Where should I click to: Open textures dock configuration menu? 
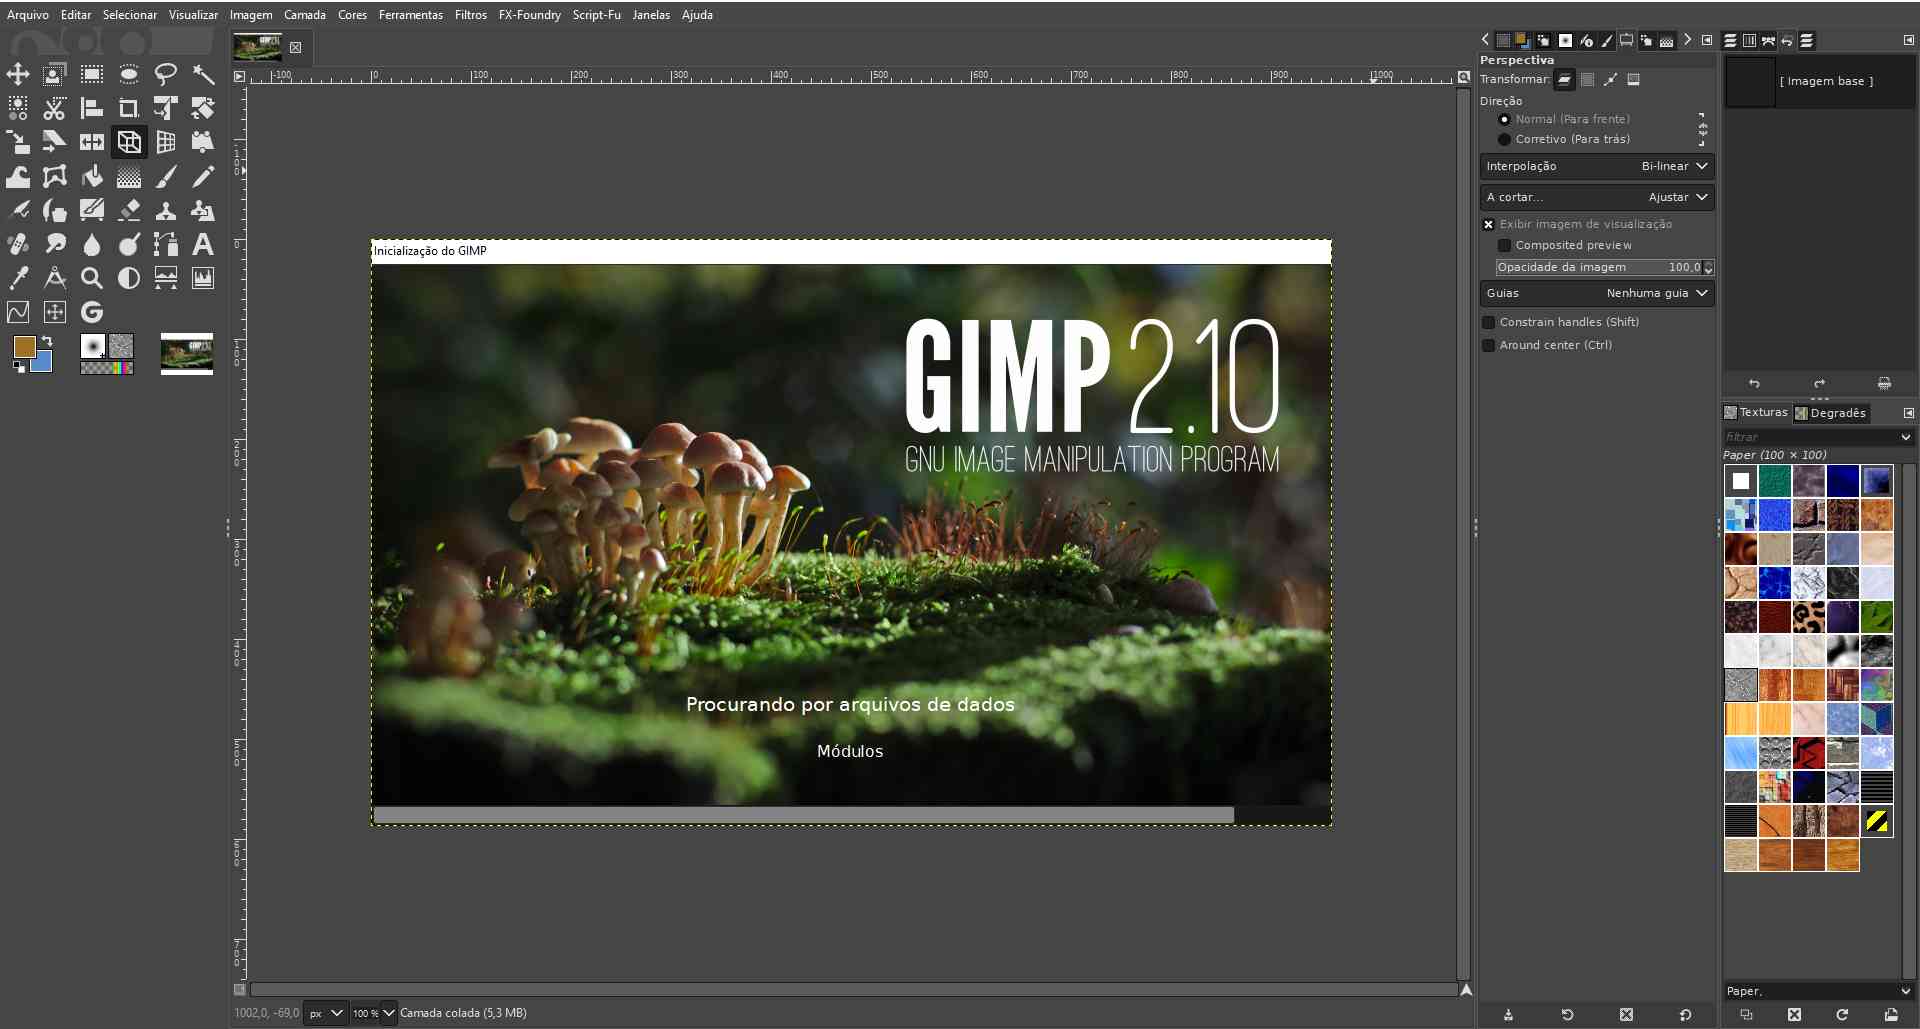tap(1908, 413)
